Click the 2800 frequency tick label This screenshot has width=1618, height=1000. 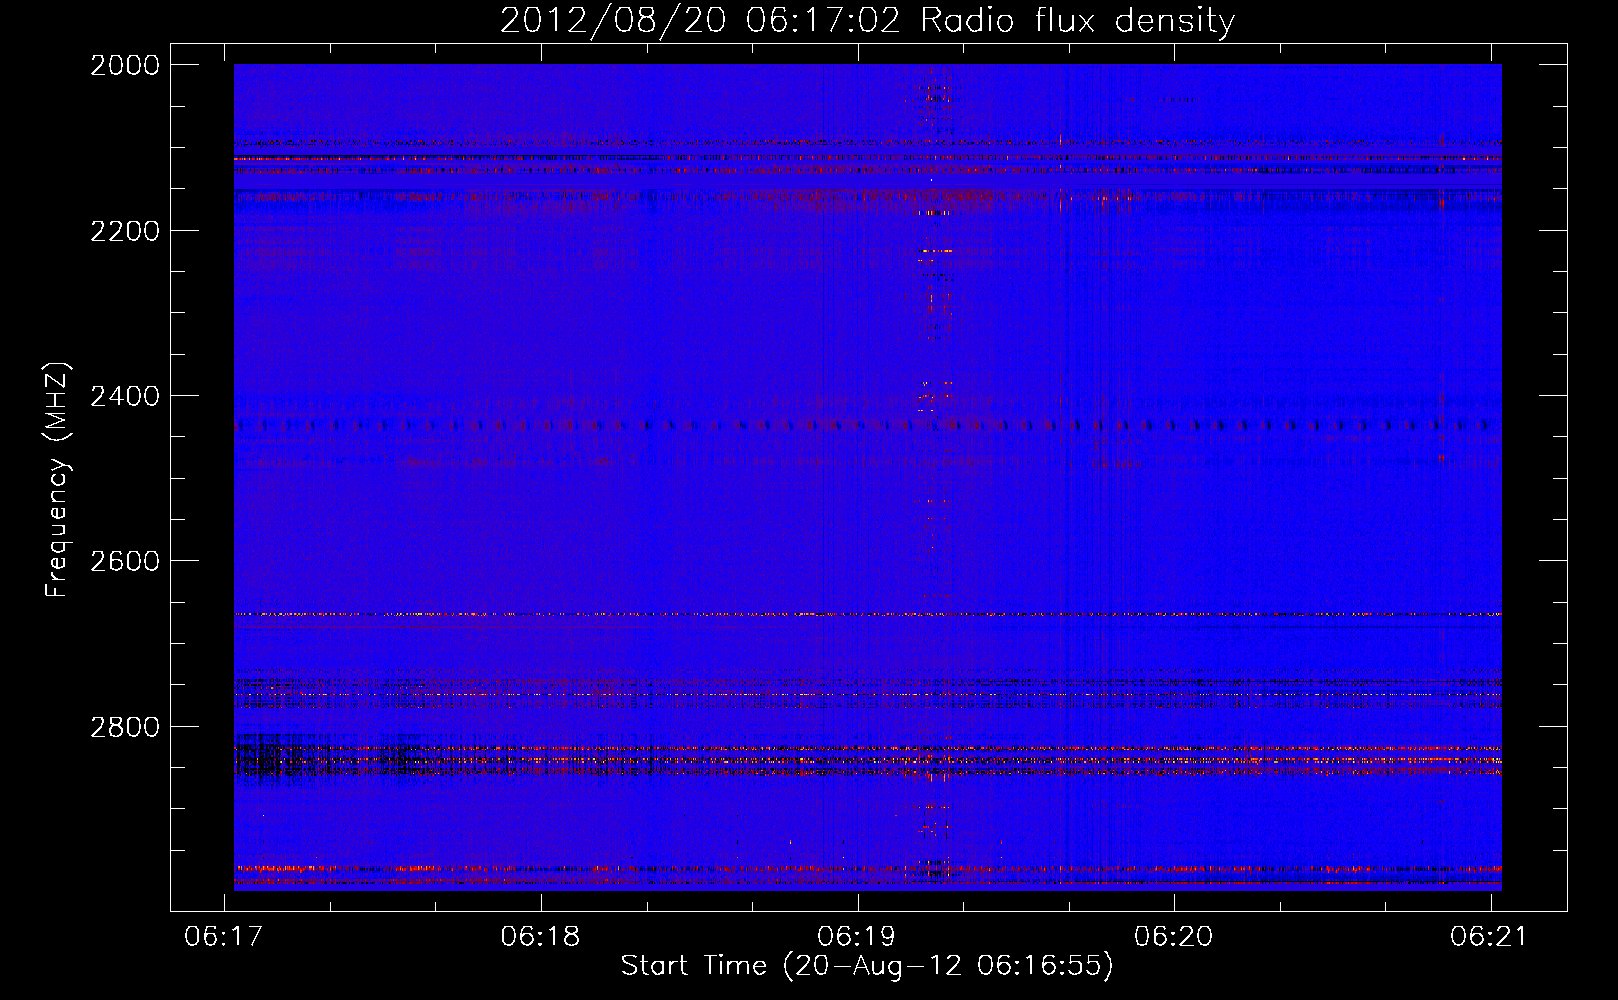coord(125,727)
